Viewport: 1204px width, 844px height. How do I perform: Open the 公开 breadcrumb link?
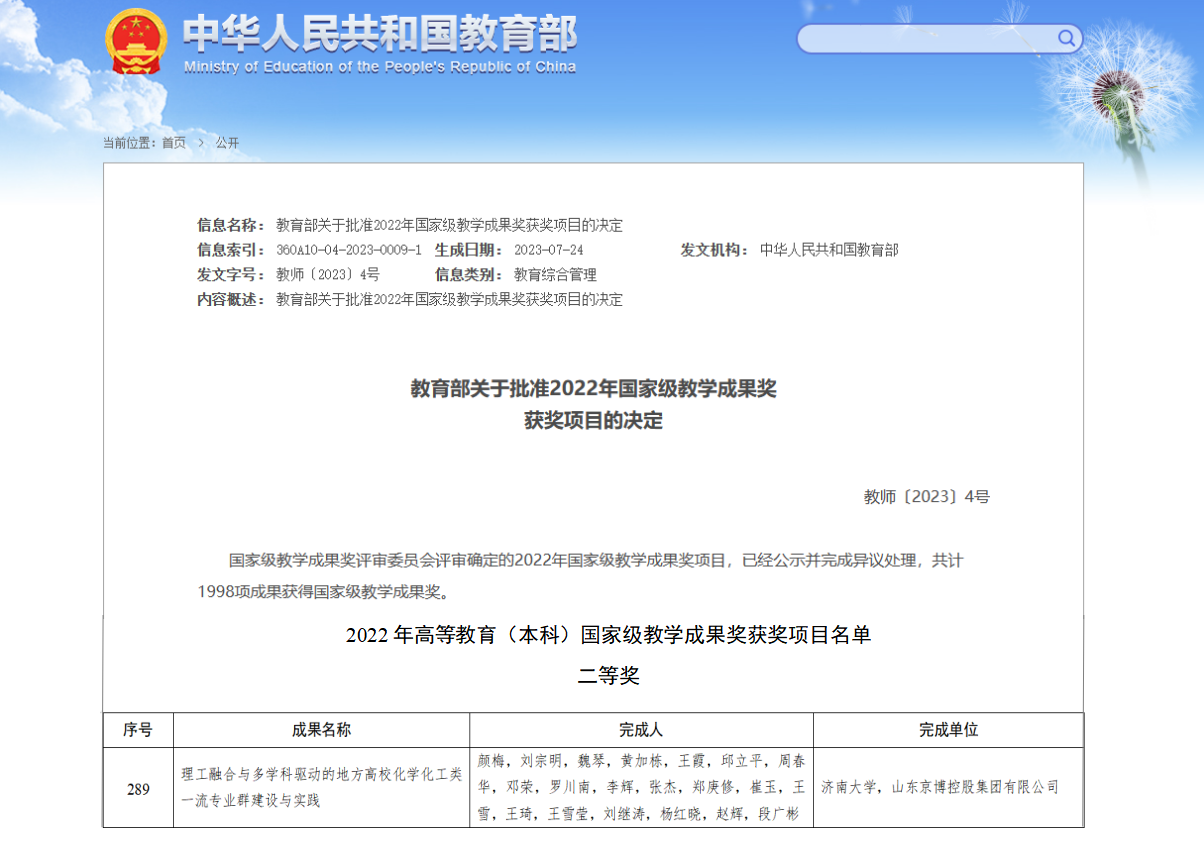(227, 143)
